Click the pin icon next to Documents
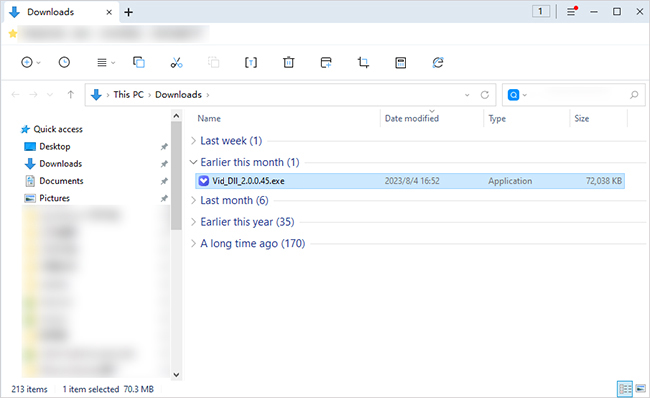Image resolution: width=650 pixels, height=398 pixels. coord(164,181)
